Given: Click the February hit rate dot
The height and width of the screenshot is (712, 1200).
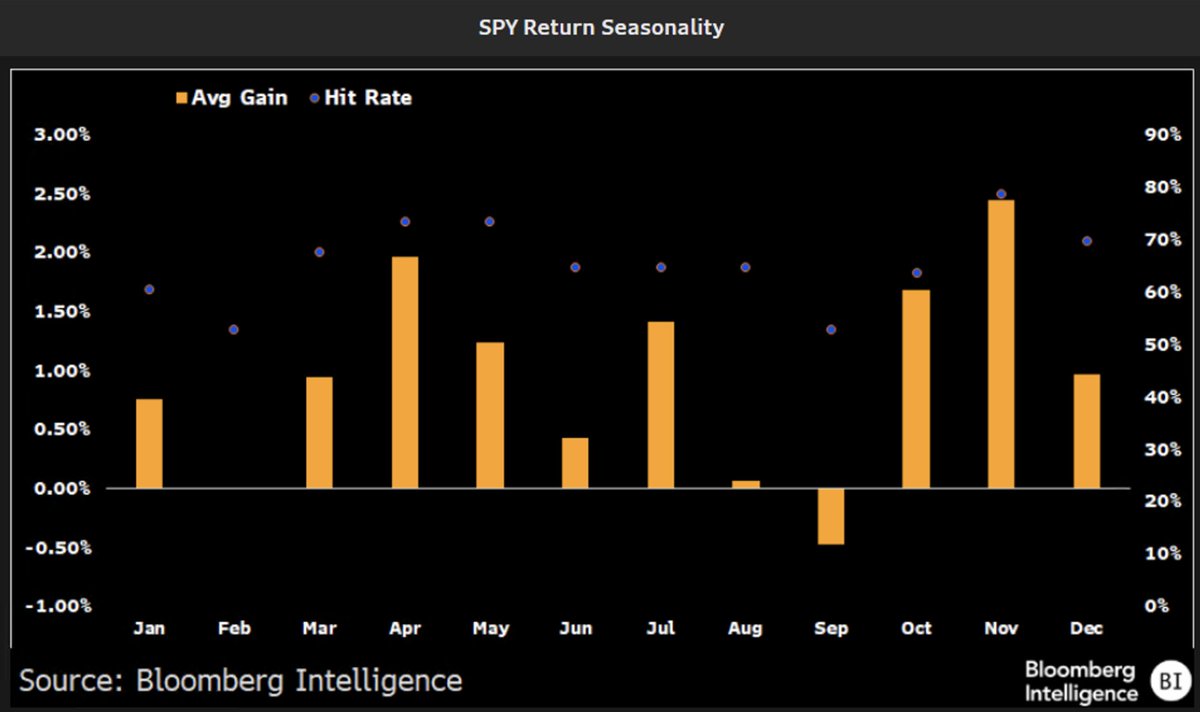Looking at the screenshot, I should pos(234,329).
